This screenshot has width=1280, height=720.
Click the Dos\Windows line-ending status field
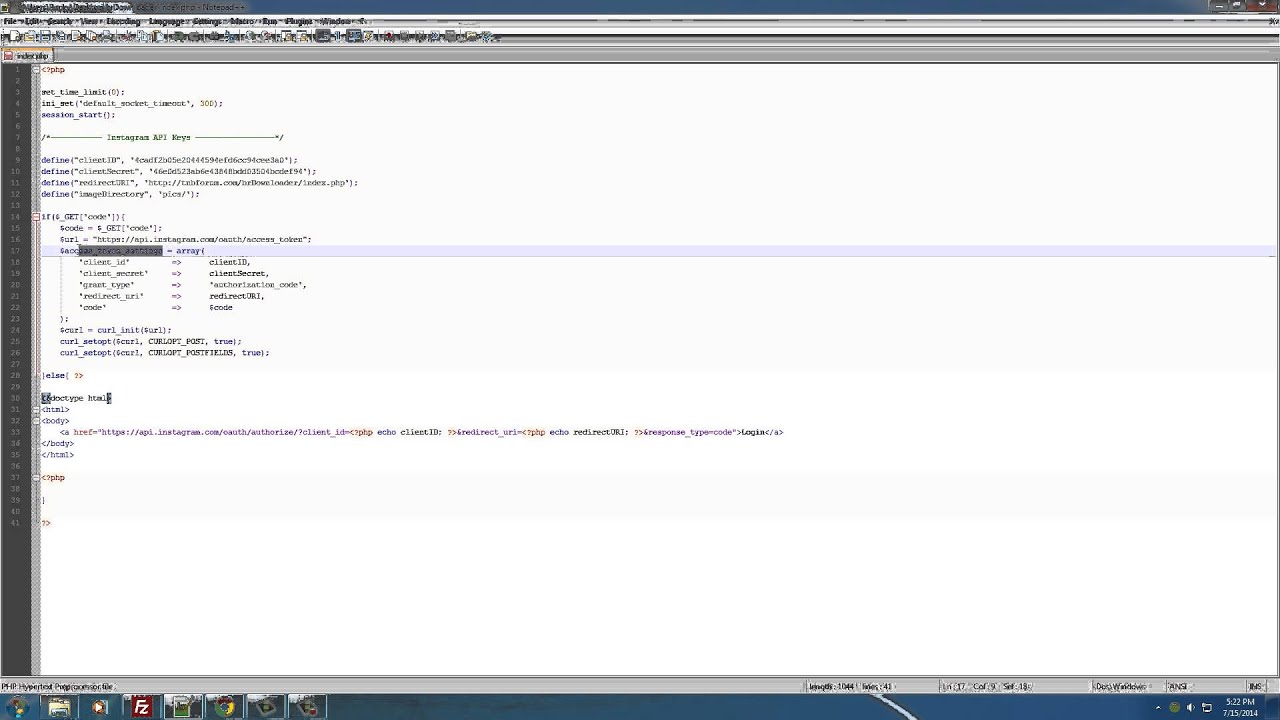pos(1120,687)
